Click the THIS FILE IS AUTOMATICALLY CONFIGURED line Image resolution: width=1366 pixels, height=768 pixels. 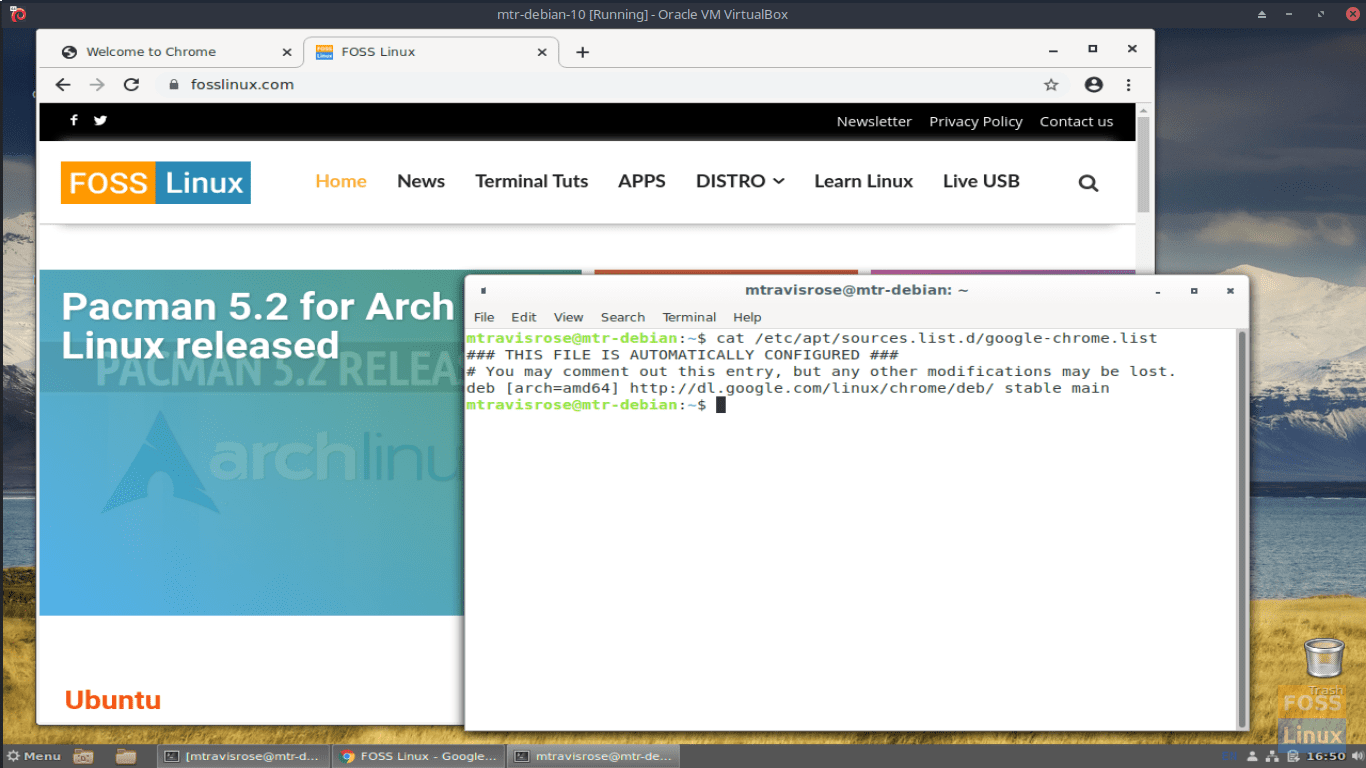pos(682,355)
